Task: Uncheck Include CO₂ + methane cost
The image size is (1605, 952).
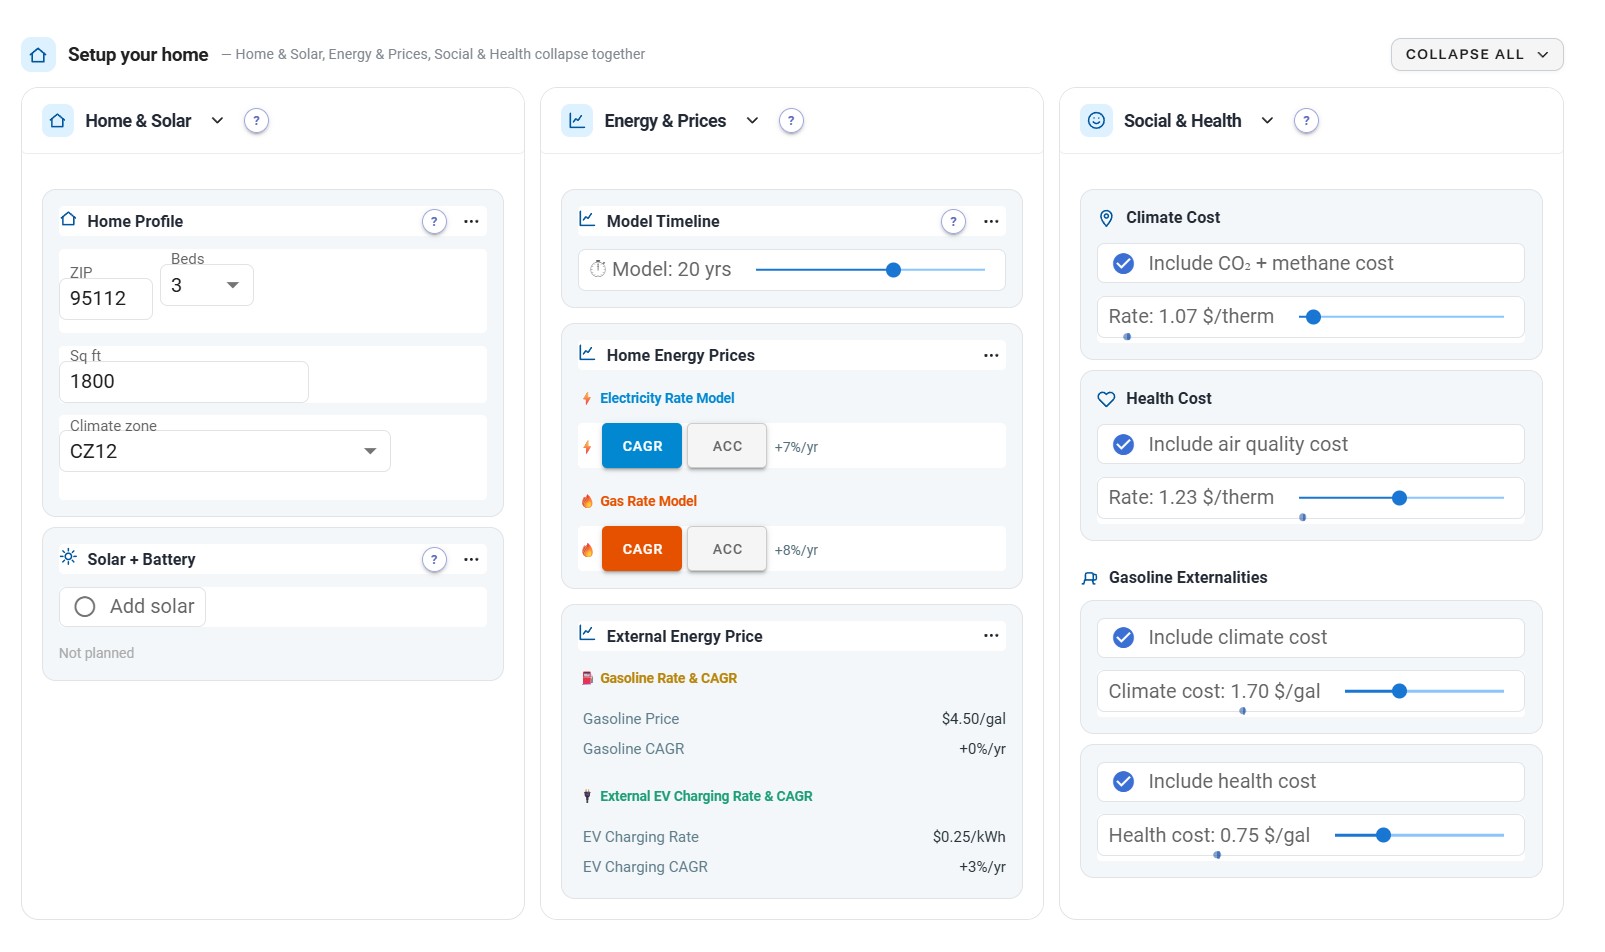Action: [x=1124, y=264]
